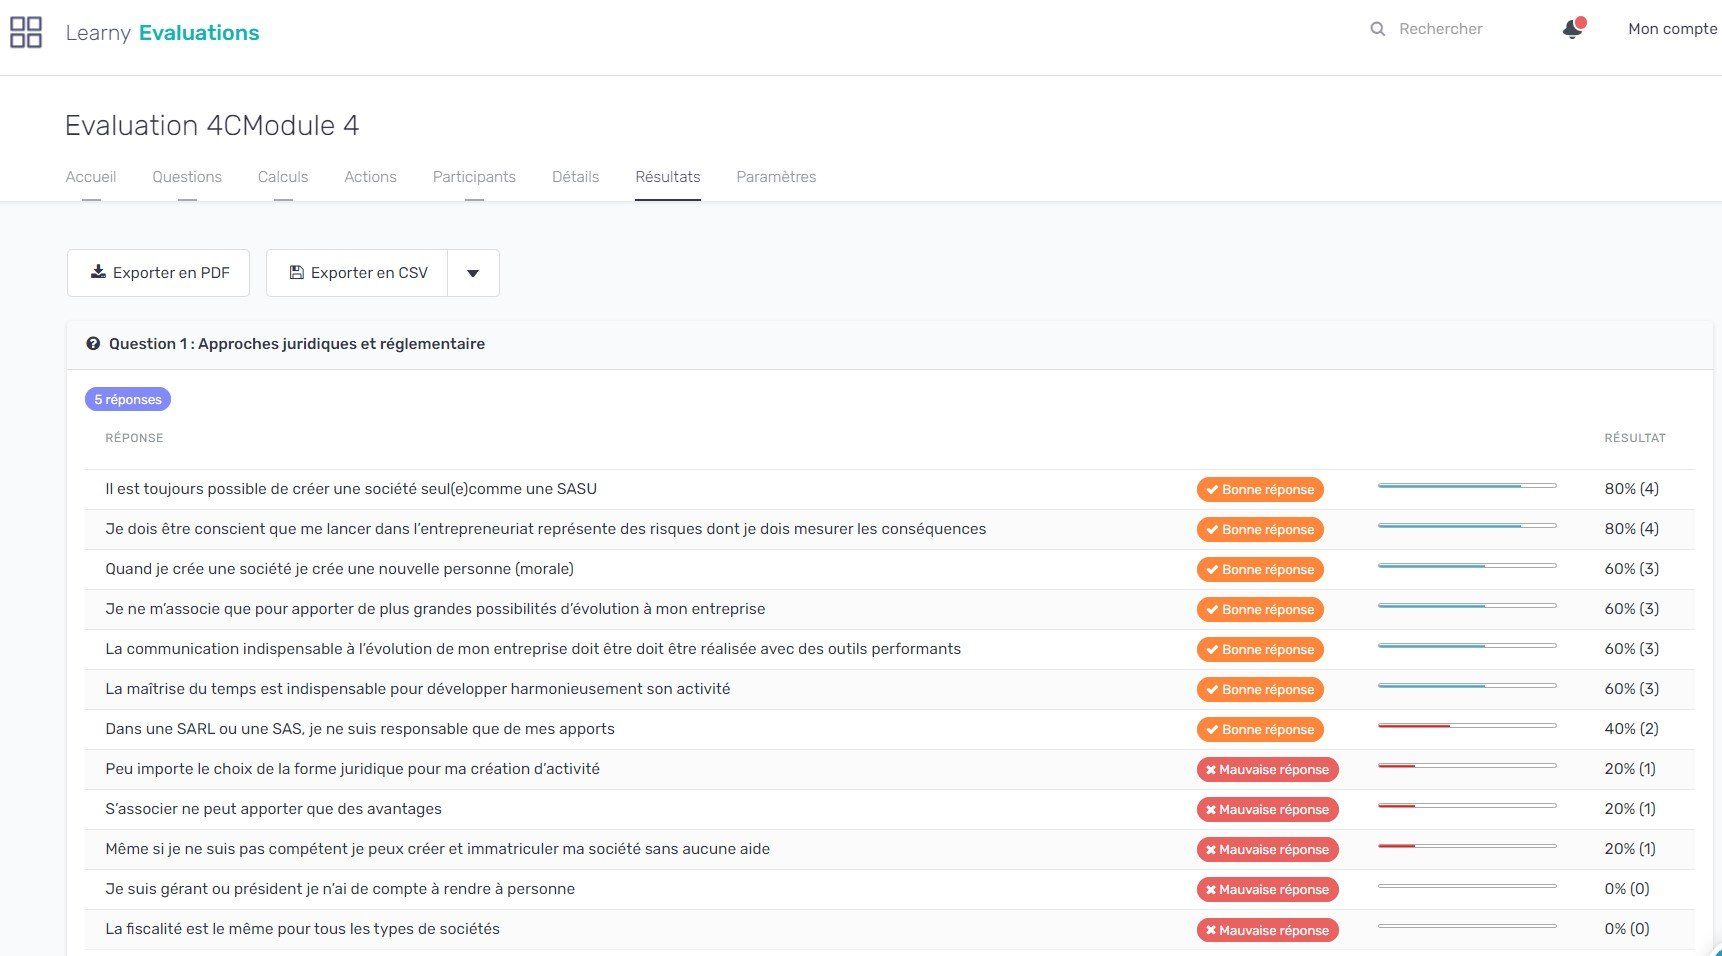Click the 'Mauvaise réponse' badge for the fiscalité answer
This screenshot has width=1722, height=956.
(1267, 930)
